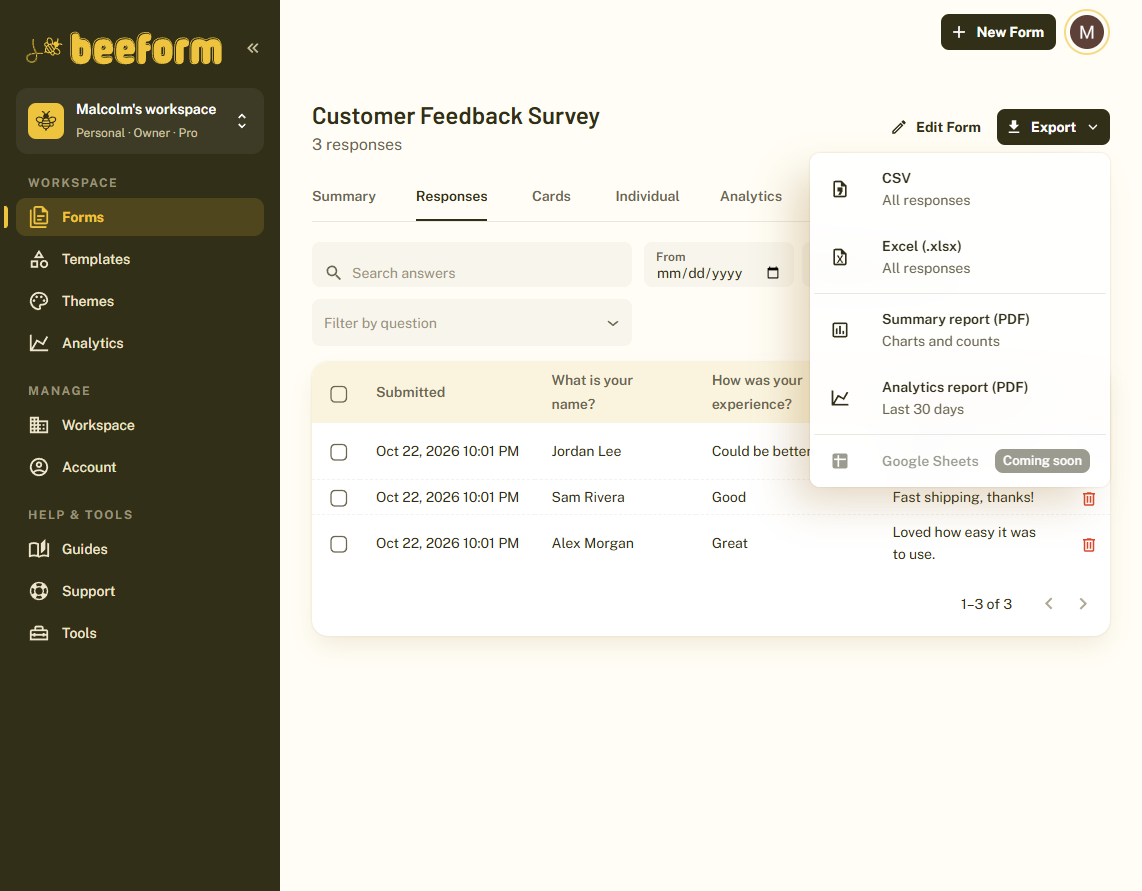Viewport: 1142px width, 891px height.
Task: Toggle the select-all header checkbox
Action: [x=339, y=394]
